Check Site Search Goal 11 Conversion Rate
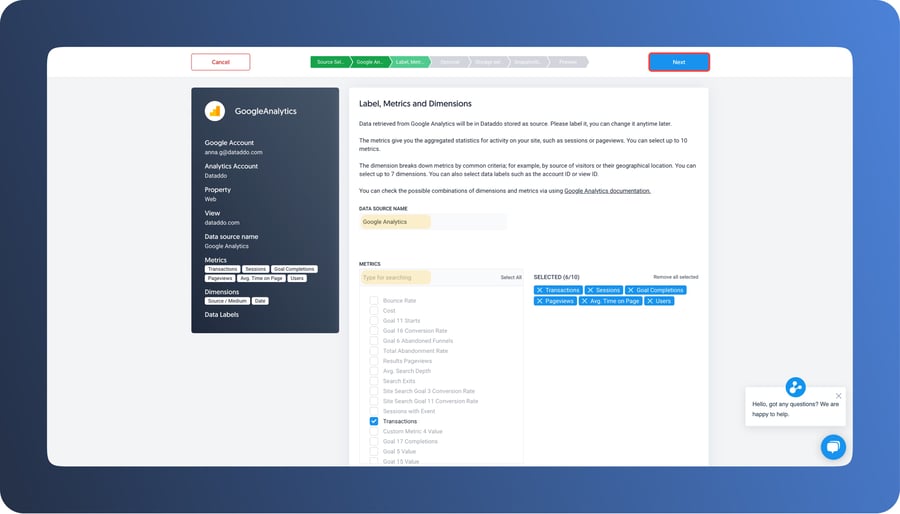Viewport: 900px width, 514px height. pos(374,401)
